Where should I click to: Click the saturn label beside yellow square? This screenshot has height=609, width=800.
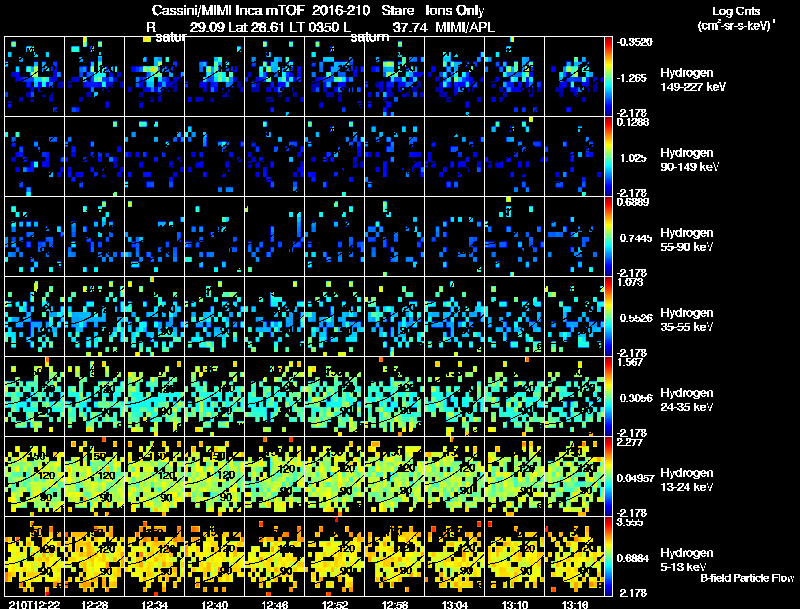click(x=170, y=38)
